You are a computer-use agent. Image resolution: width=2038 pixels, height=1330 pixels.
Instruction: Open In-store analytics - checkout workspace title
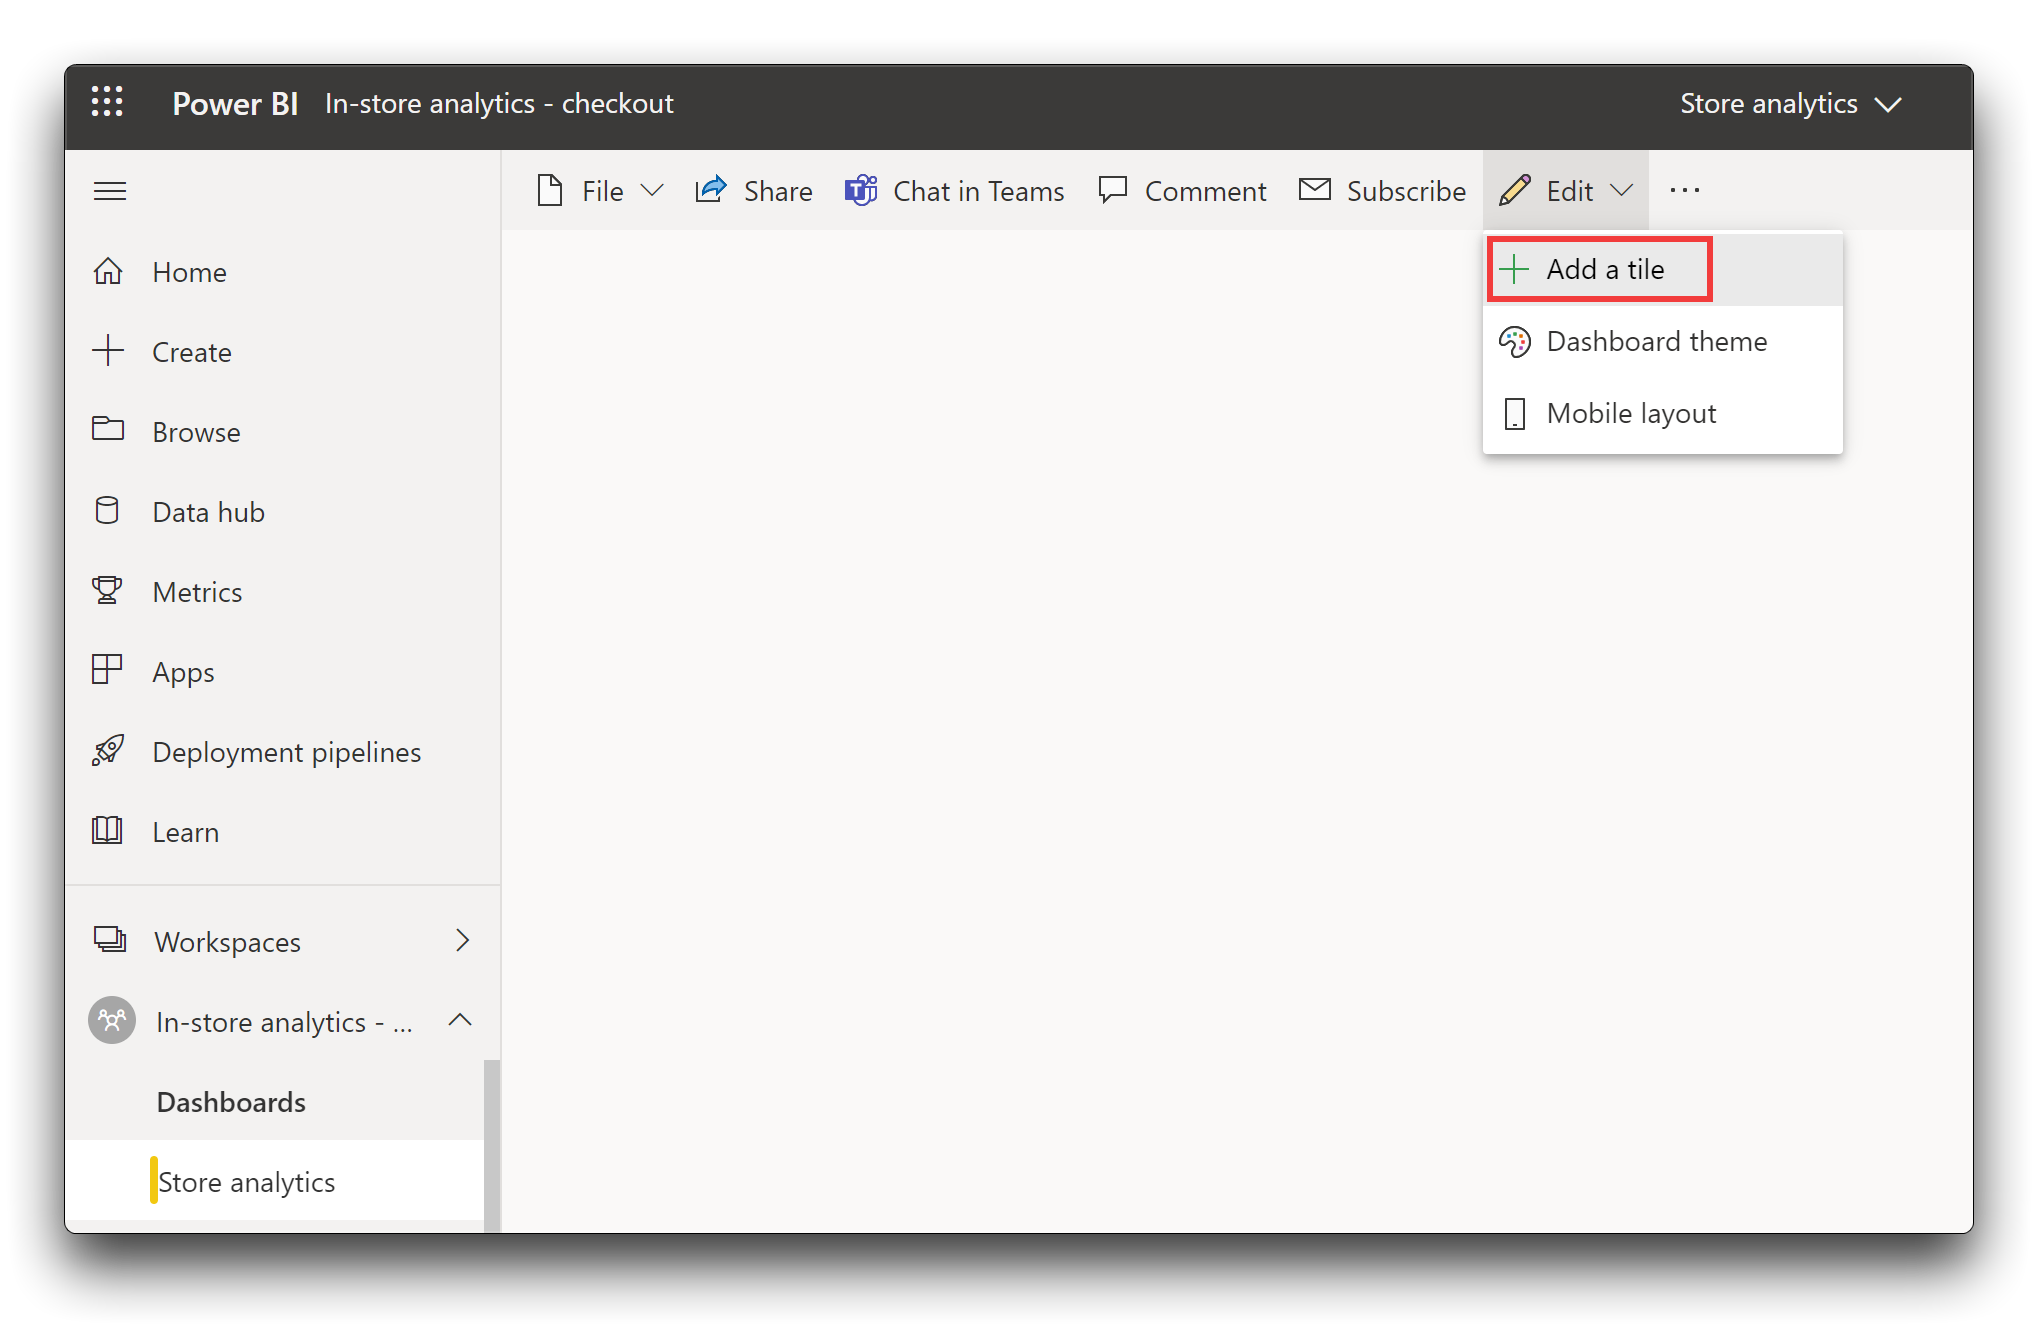(x=499, y=104)
